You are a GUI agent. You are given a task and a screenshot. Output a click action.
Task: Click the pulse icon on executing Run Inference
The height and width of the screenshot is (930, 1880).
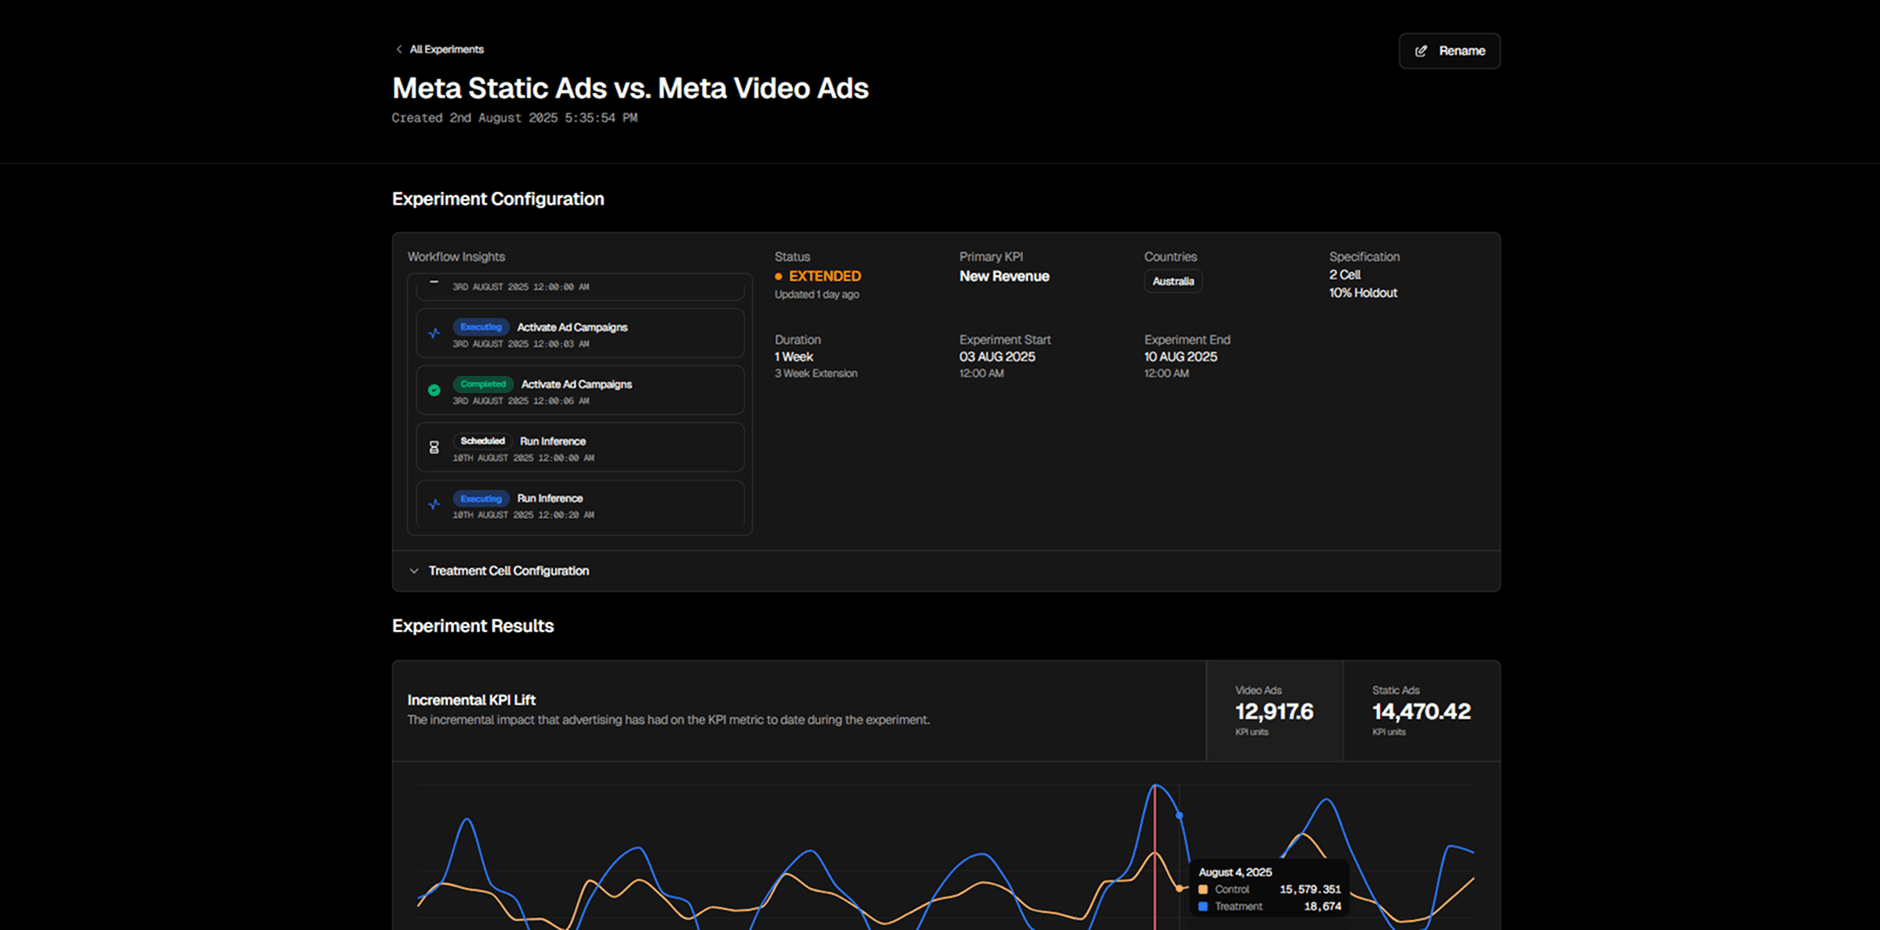(434, 505)
